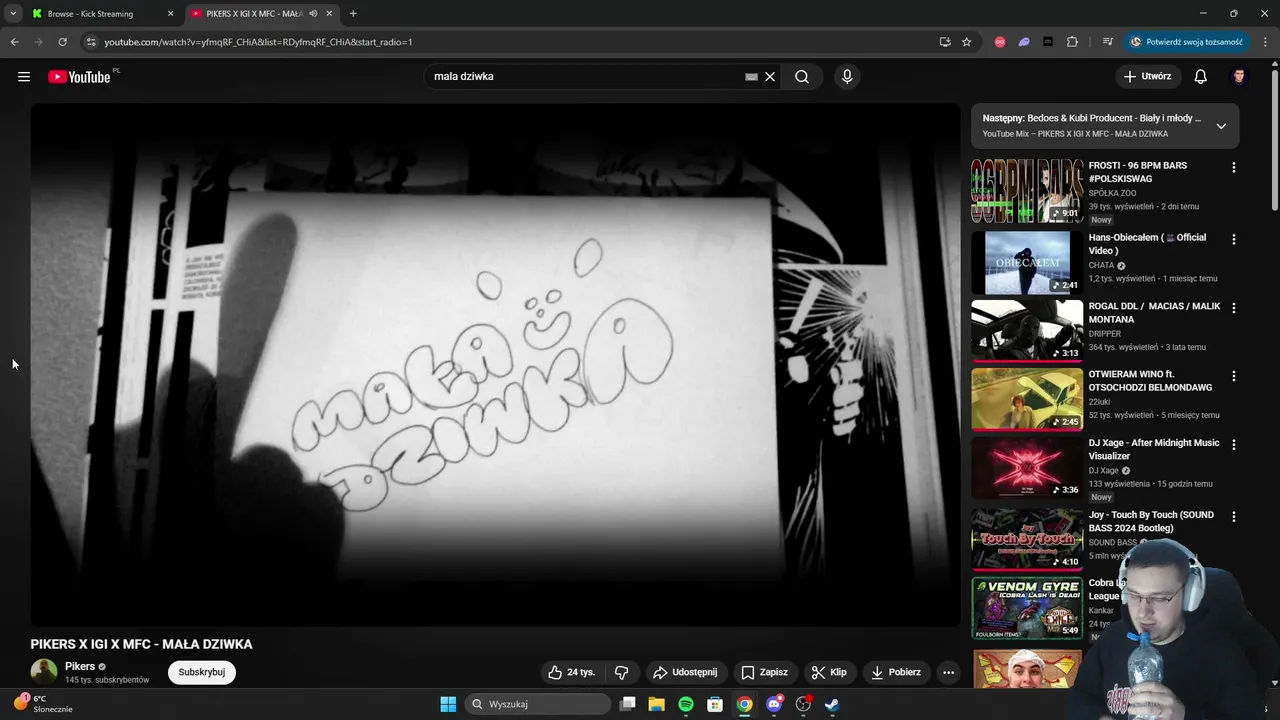This screenshot has height=720, width=1280.
Task: Open the tab search dropdown in Chrome
Action: 13,13
